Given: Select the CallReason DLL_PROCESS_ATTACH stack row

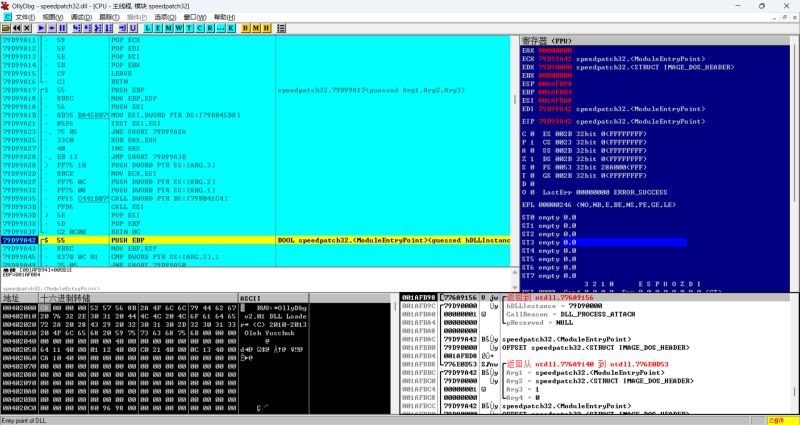Looking at the screenshot, I should 595,314.
